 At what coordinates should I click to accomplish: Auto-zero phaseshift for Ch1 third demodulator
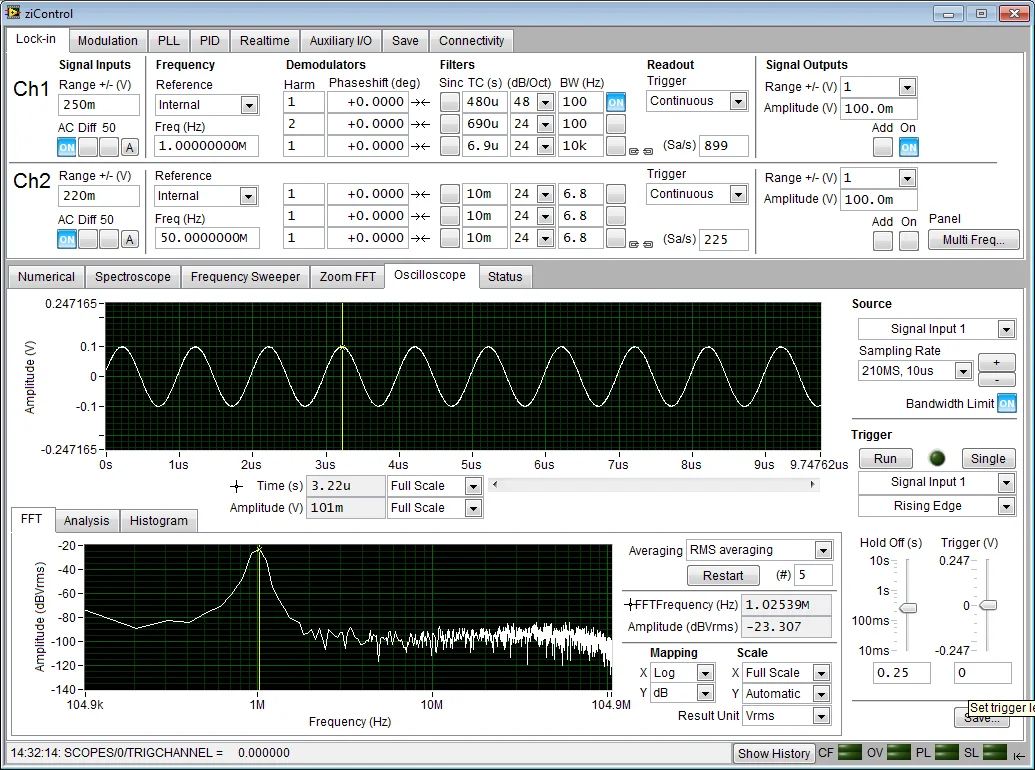pyautogui.click(x=420, y=146)
